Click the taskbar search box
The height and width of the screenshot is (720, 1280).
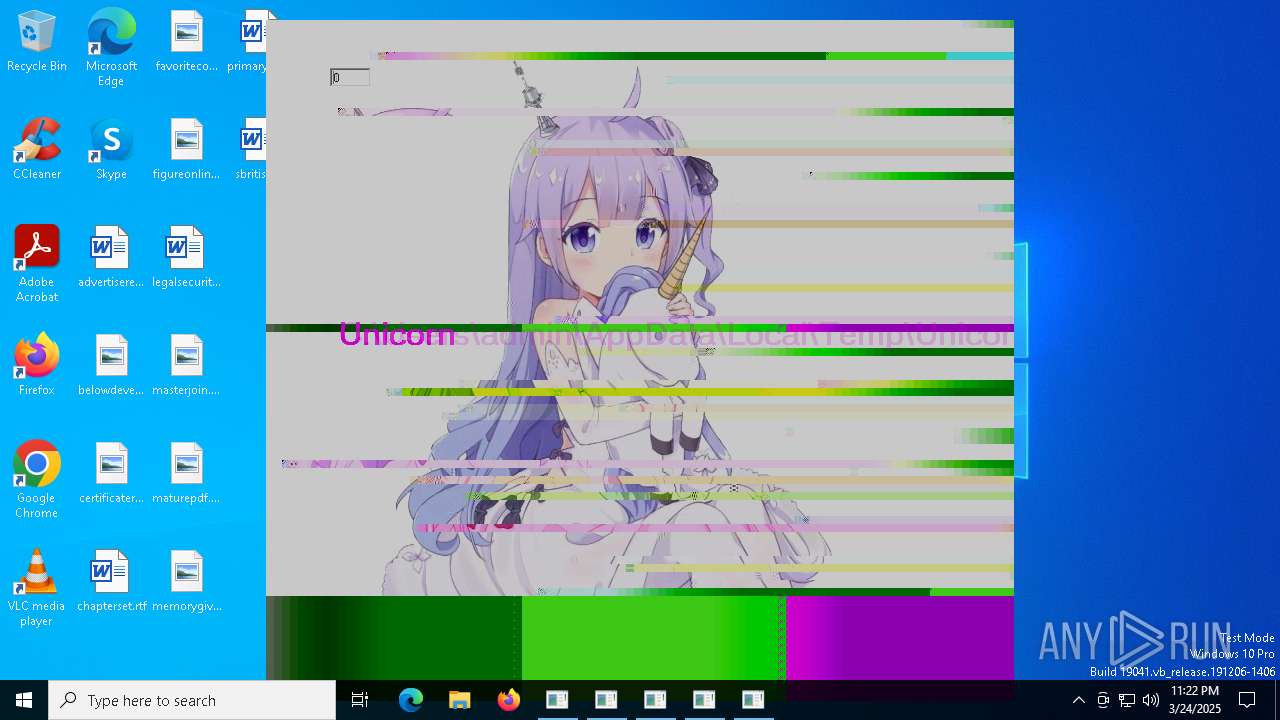coord(192,700)
